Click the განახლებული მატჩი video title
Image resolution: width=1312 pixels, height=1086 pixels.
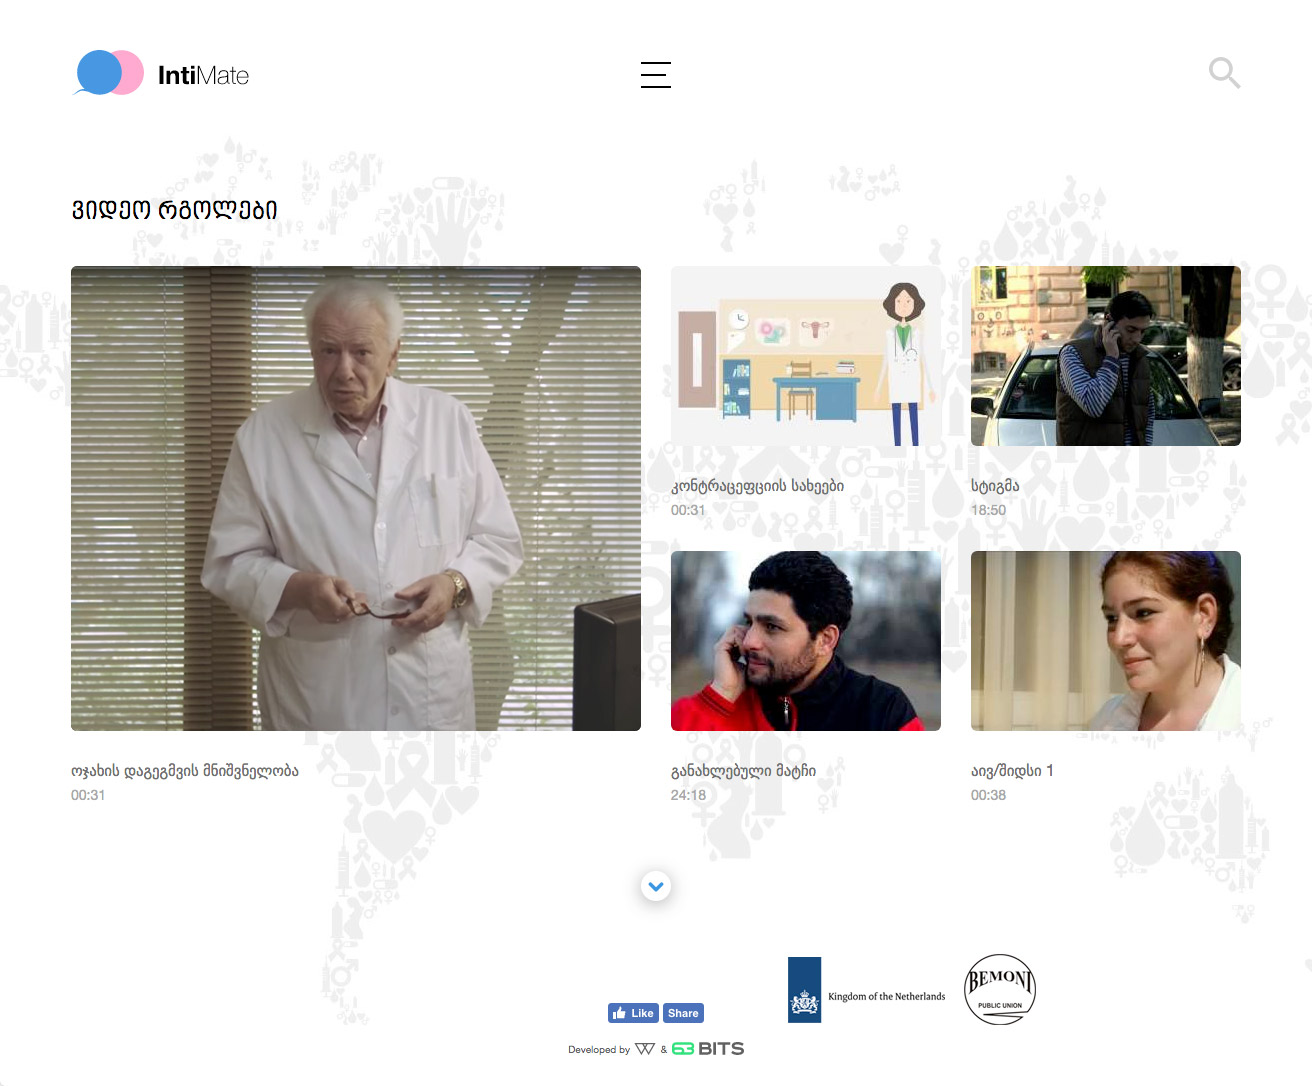point(743,771)
